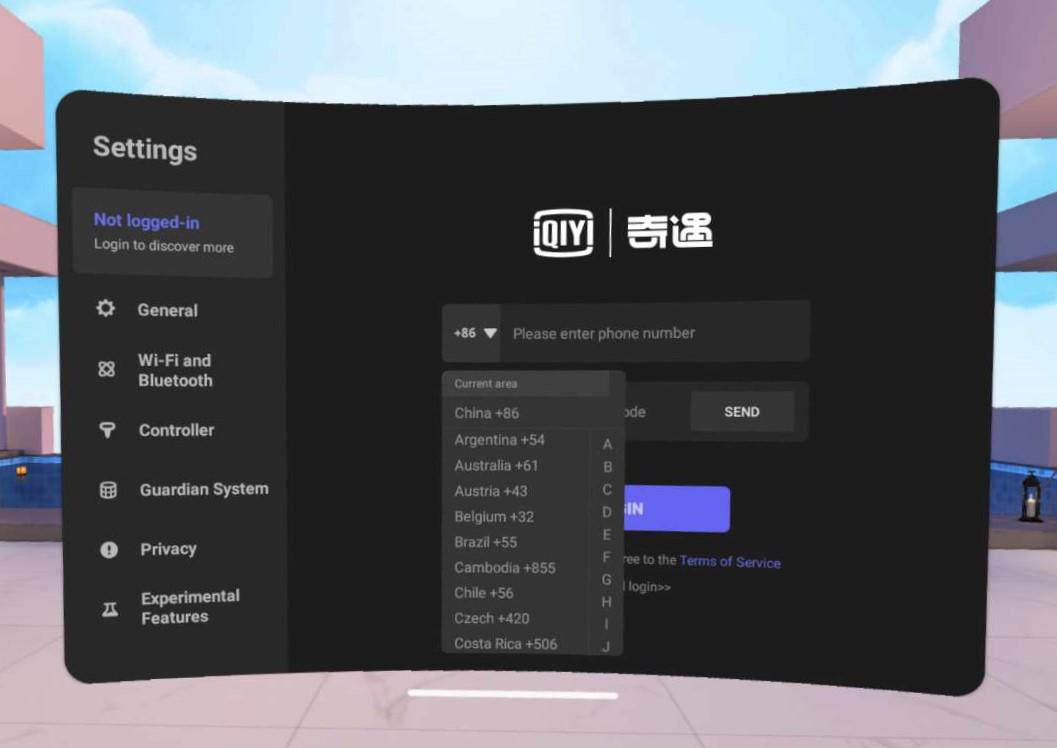Jump to letter A in index
Screen dimensions: 1057x748
607,444
